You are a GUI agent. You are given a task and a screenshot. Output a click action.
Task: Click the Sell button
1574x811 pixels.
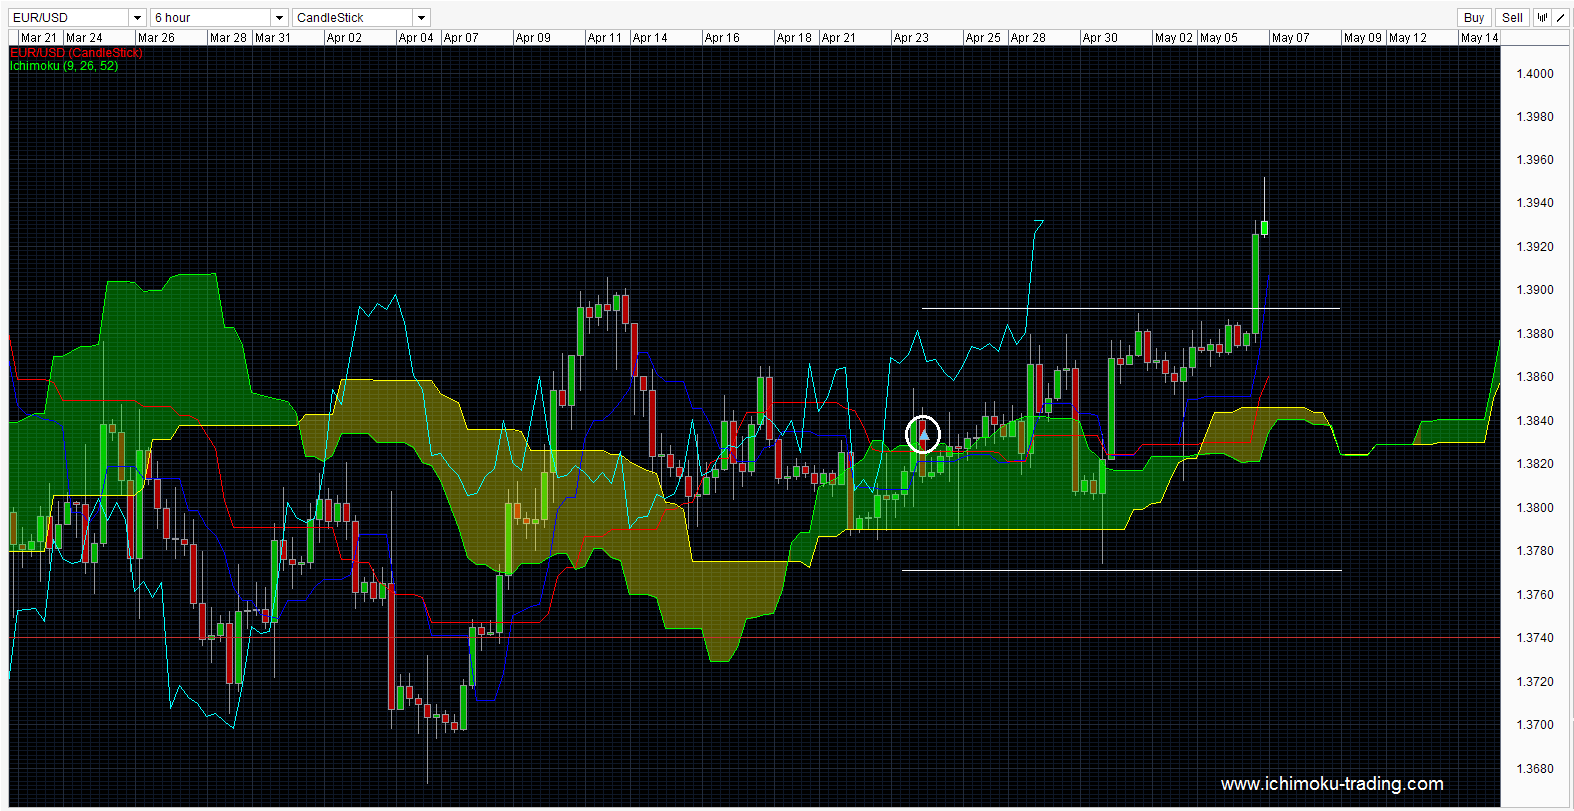tap(1513, 17)
